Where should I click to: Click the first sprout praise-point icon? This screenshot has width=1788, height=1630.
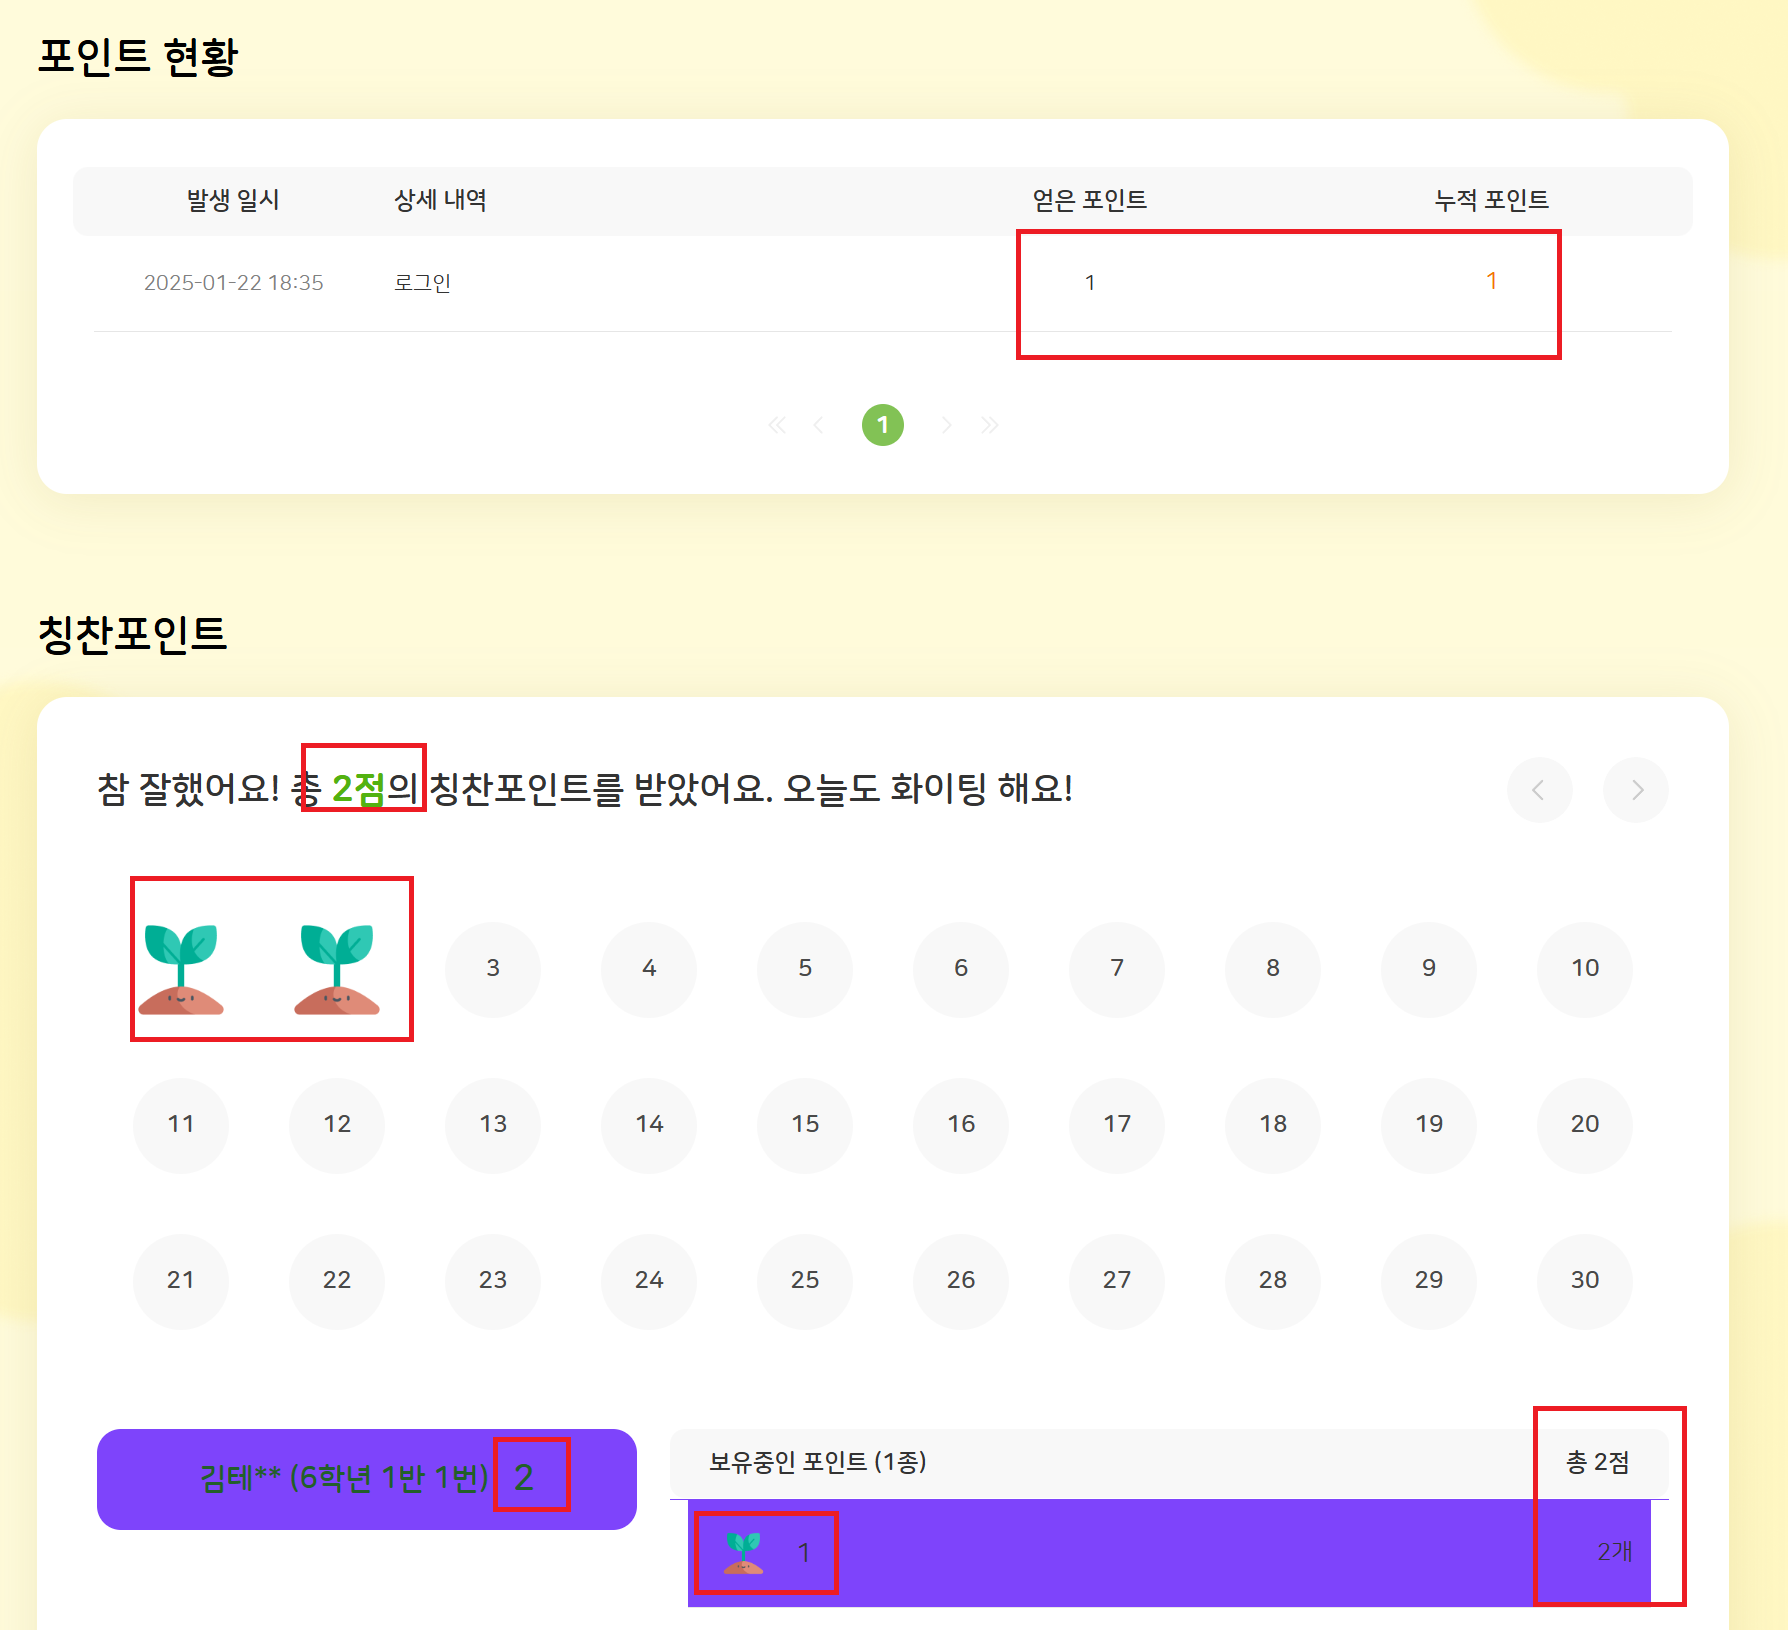[x=181, y=968]
